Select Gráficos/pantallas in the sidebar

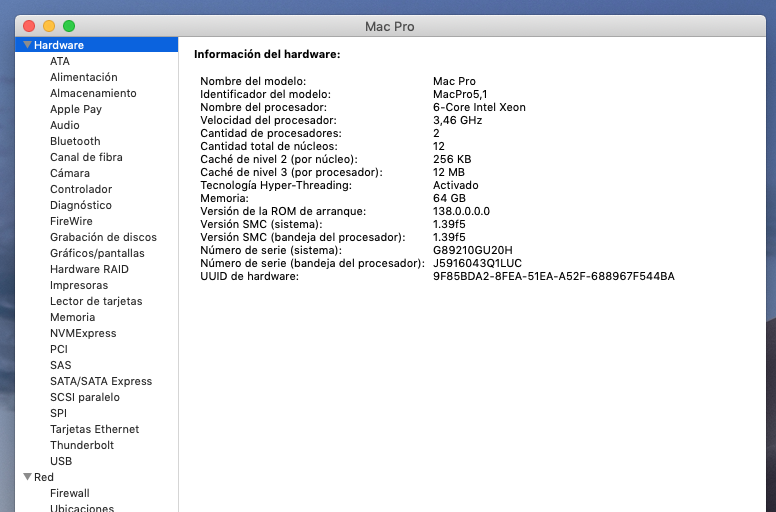click(97, 253)
